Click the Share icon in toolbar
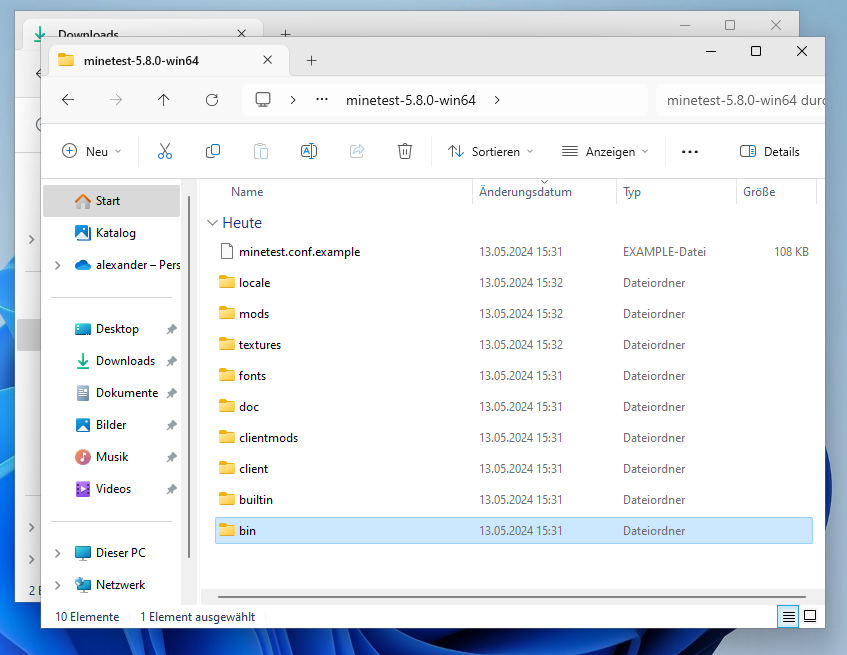847x655 pixels. click(x=357, y=151)
